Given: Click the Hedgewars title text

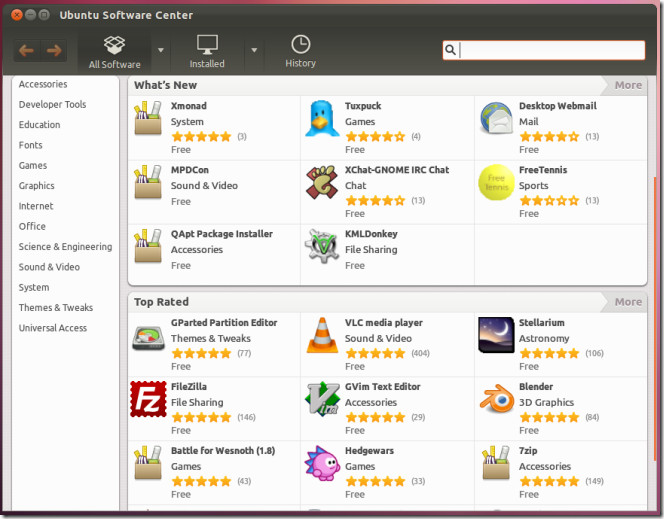Looking at the screenshot, I should pos(369,450).
